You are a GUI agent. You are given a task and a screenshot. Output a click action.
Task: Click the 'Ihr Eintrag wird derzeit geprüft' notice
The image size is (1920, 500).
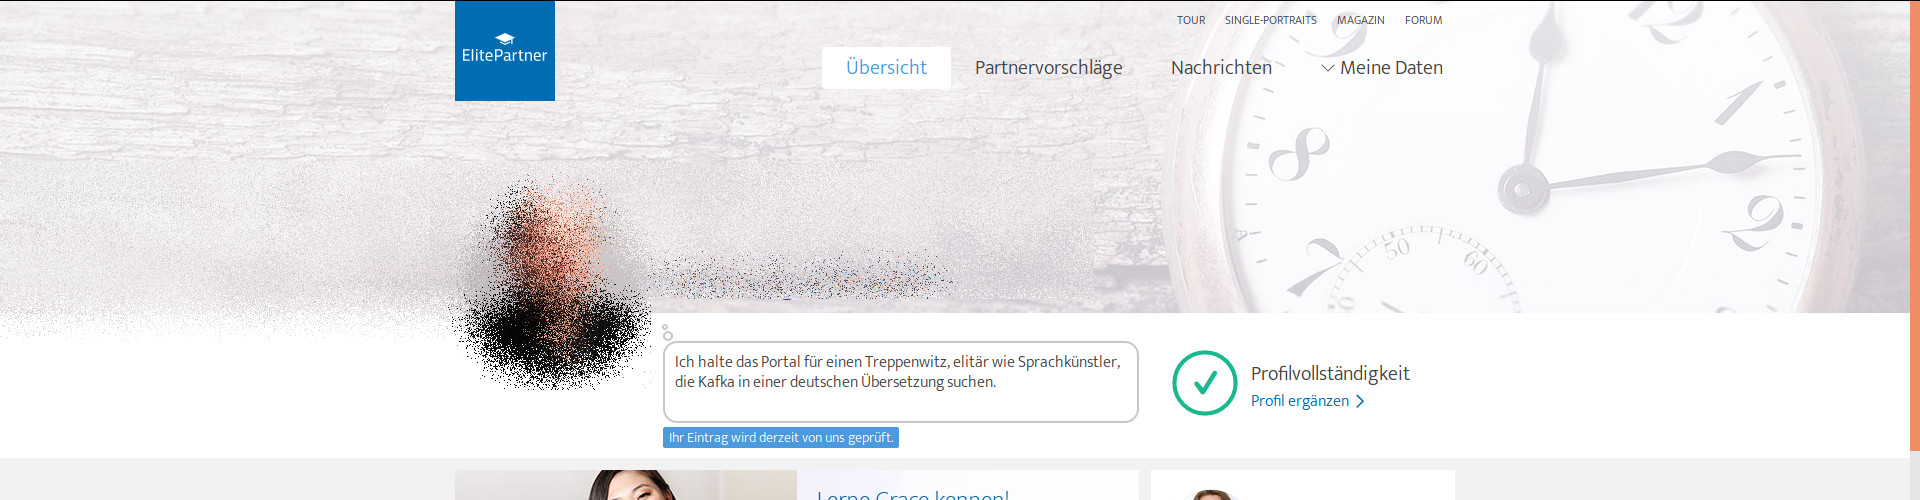(781, 438)
